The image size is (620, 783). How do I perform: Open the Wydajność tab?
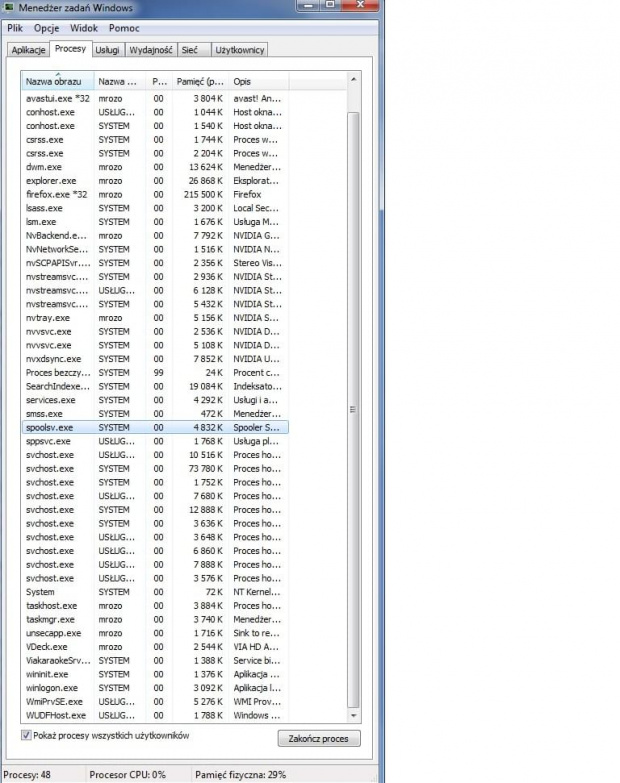tap(151, 50)
